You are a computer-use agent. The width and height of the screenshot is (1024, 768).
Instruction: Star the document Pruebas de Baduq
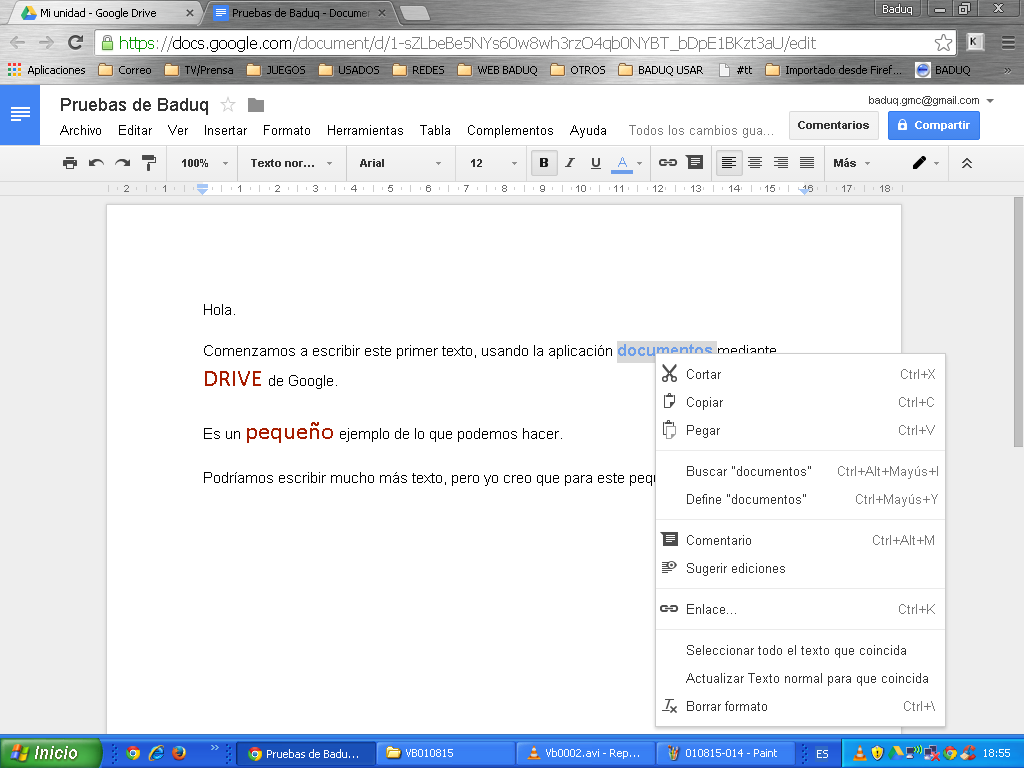click(228, 105)
